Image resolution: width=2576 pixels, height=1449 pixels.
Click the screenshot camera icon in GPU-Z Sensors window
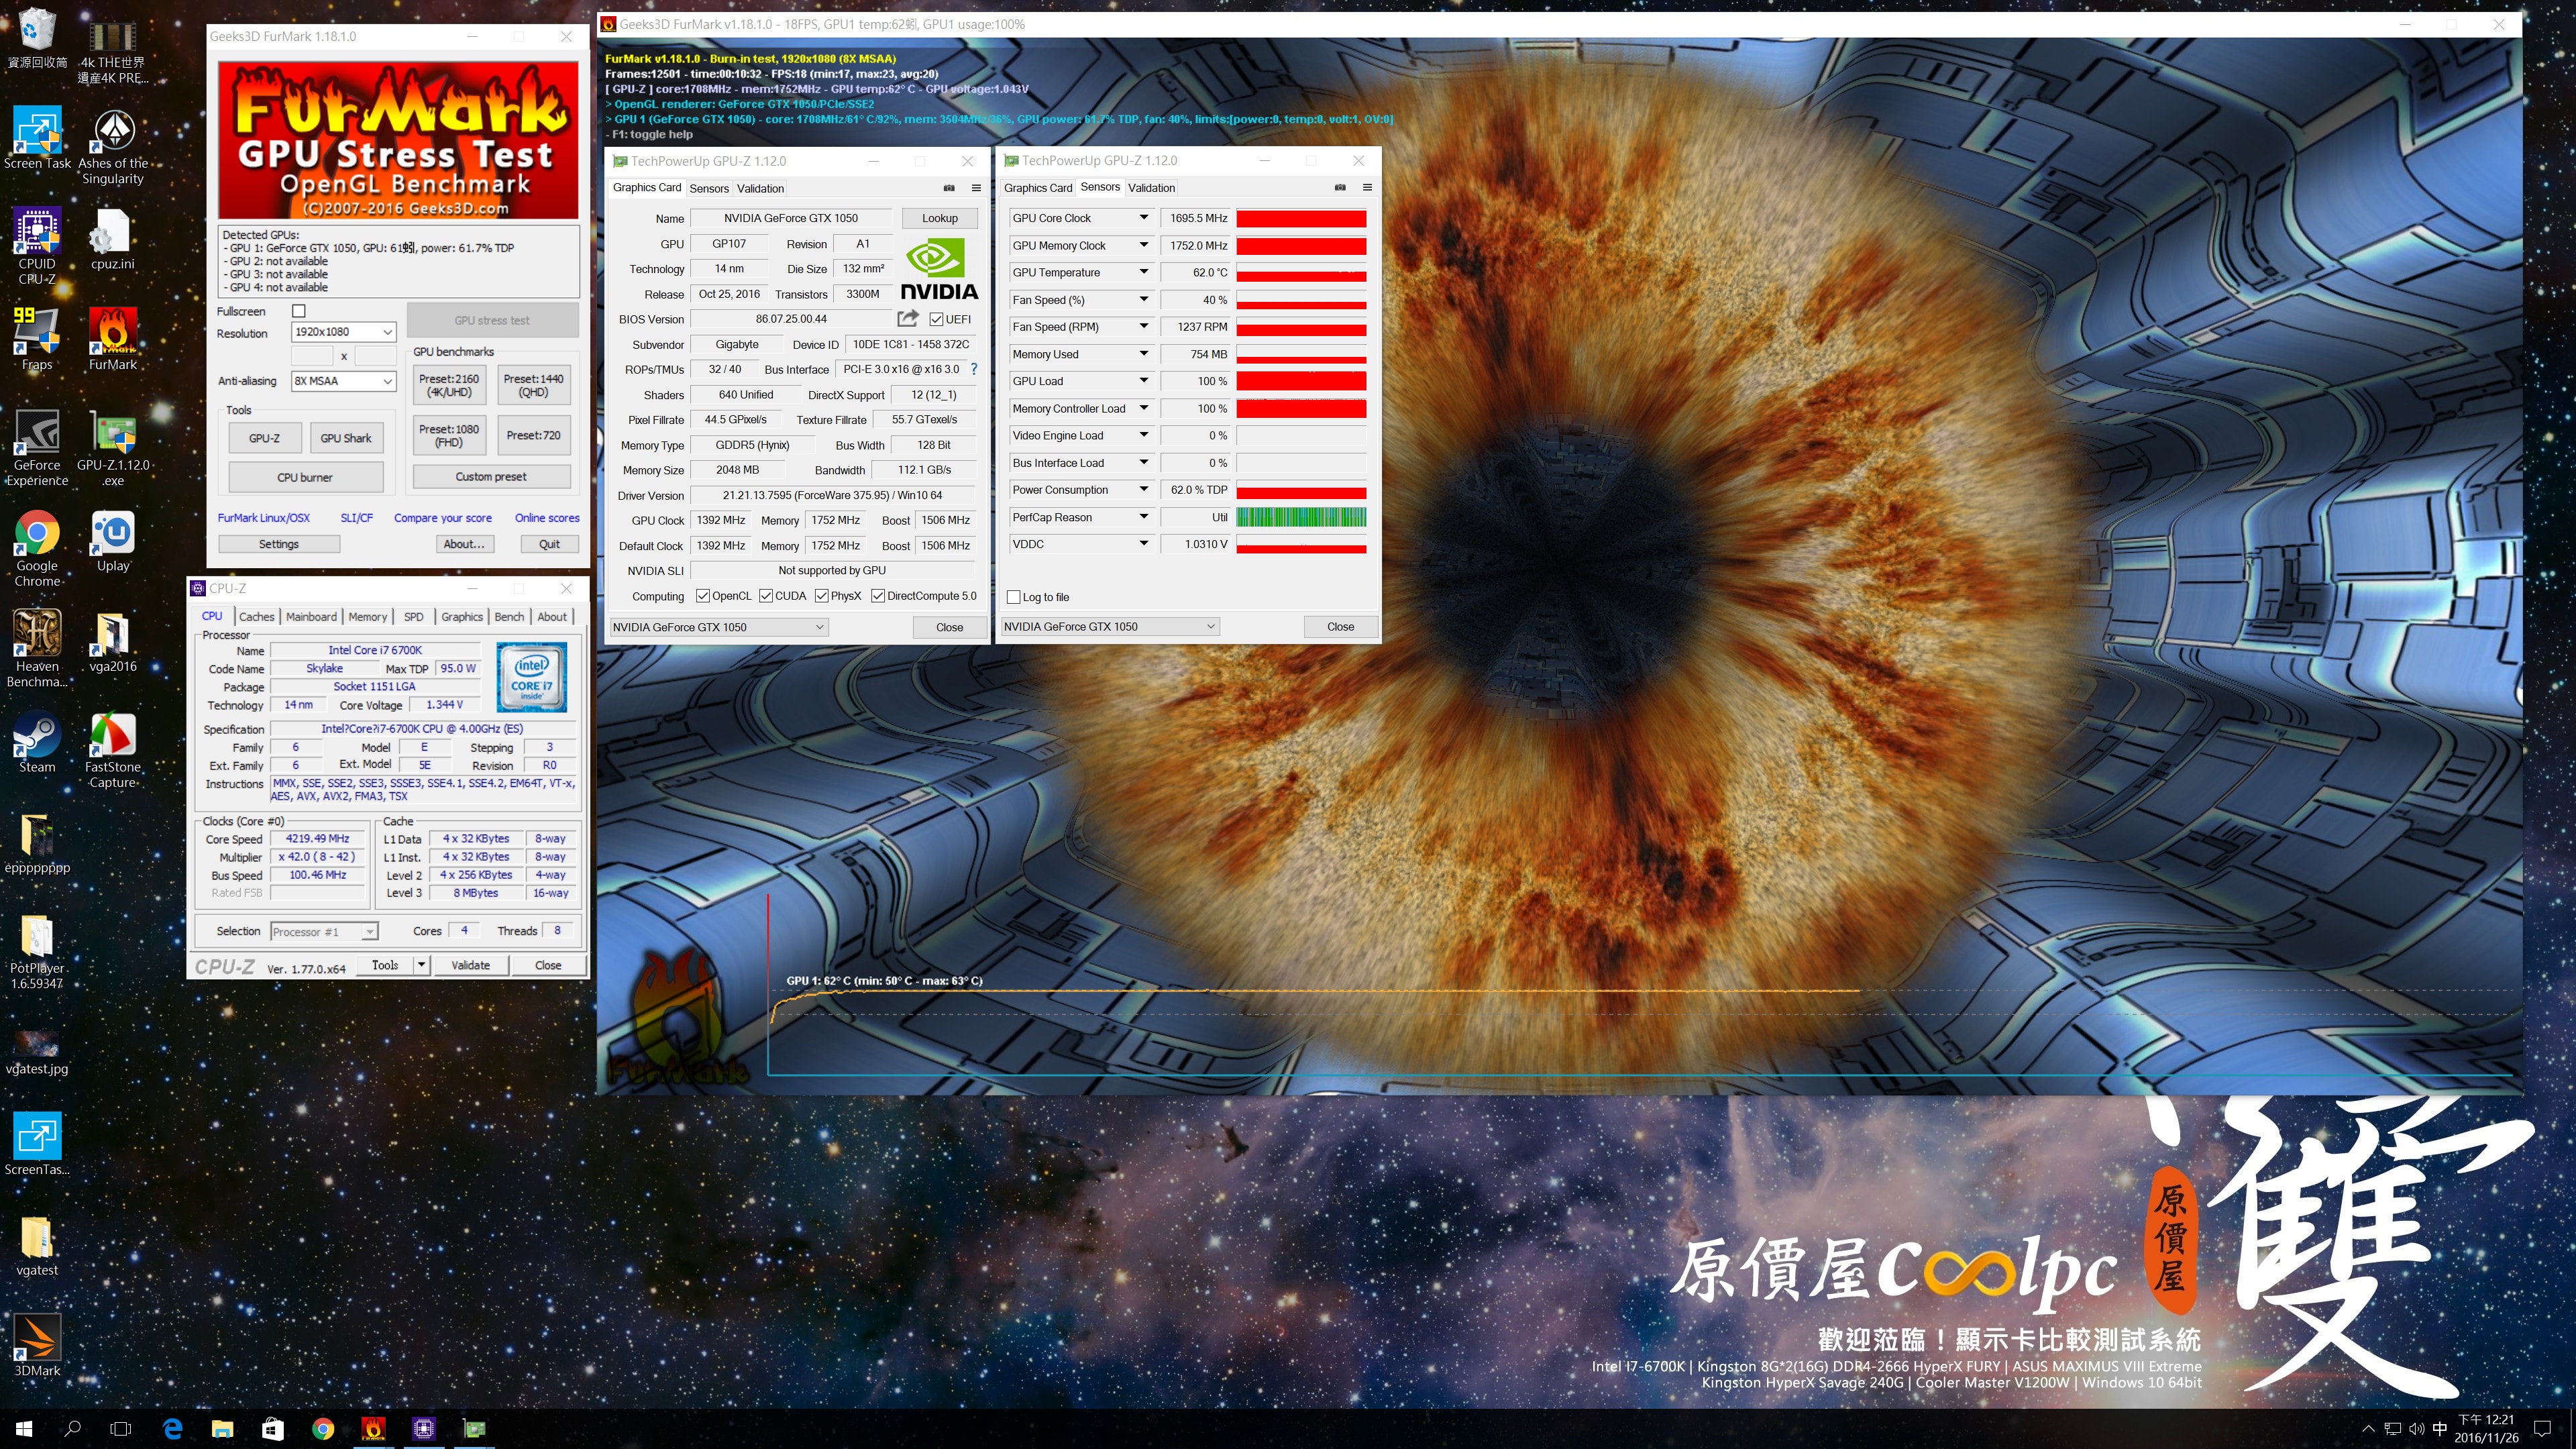pyautogui.click(x=1340, y=187)
